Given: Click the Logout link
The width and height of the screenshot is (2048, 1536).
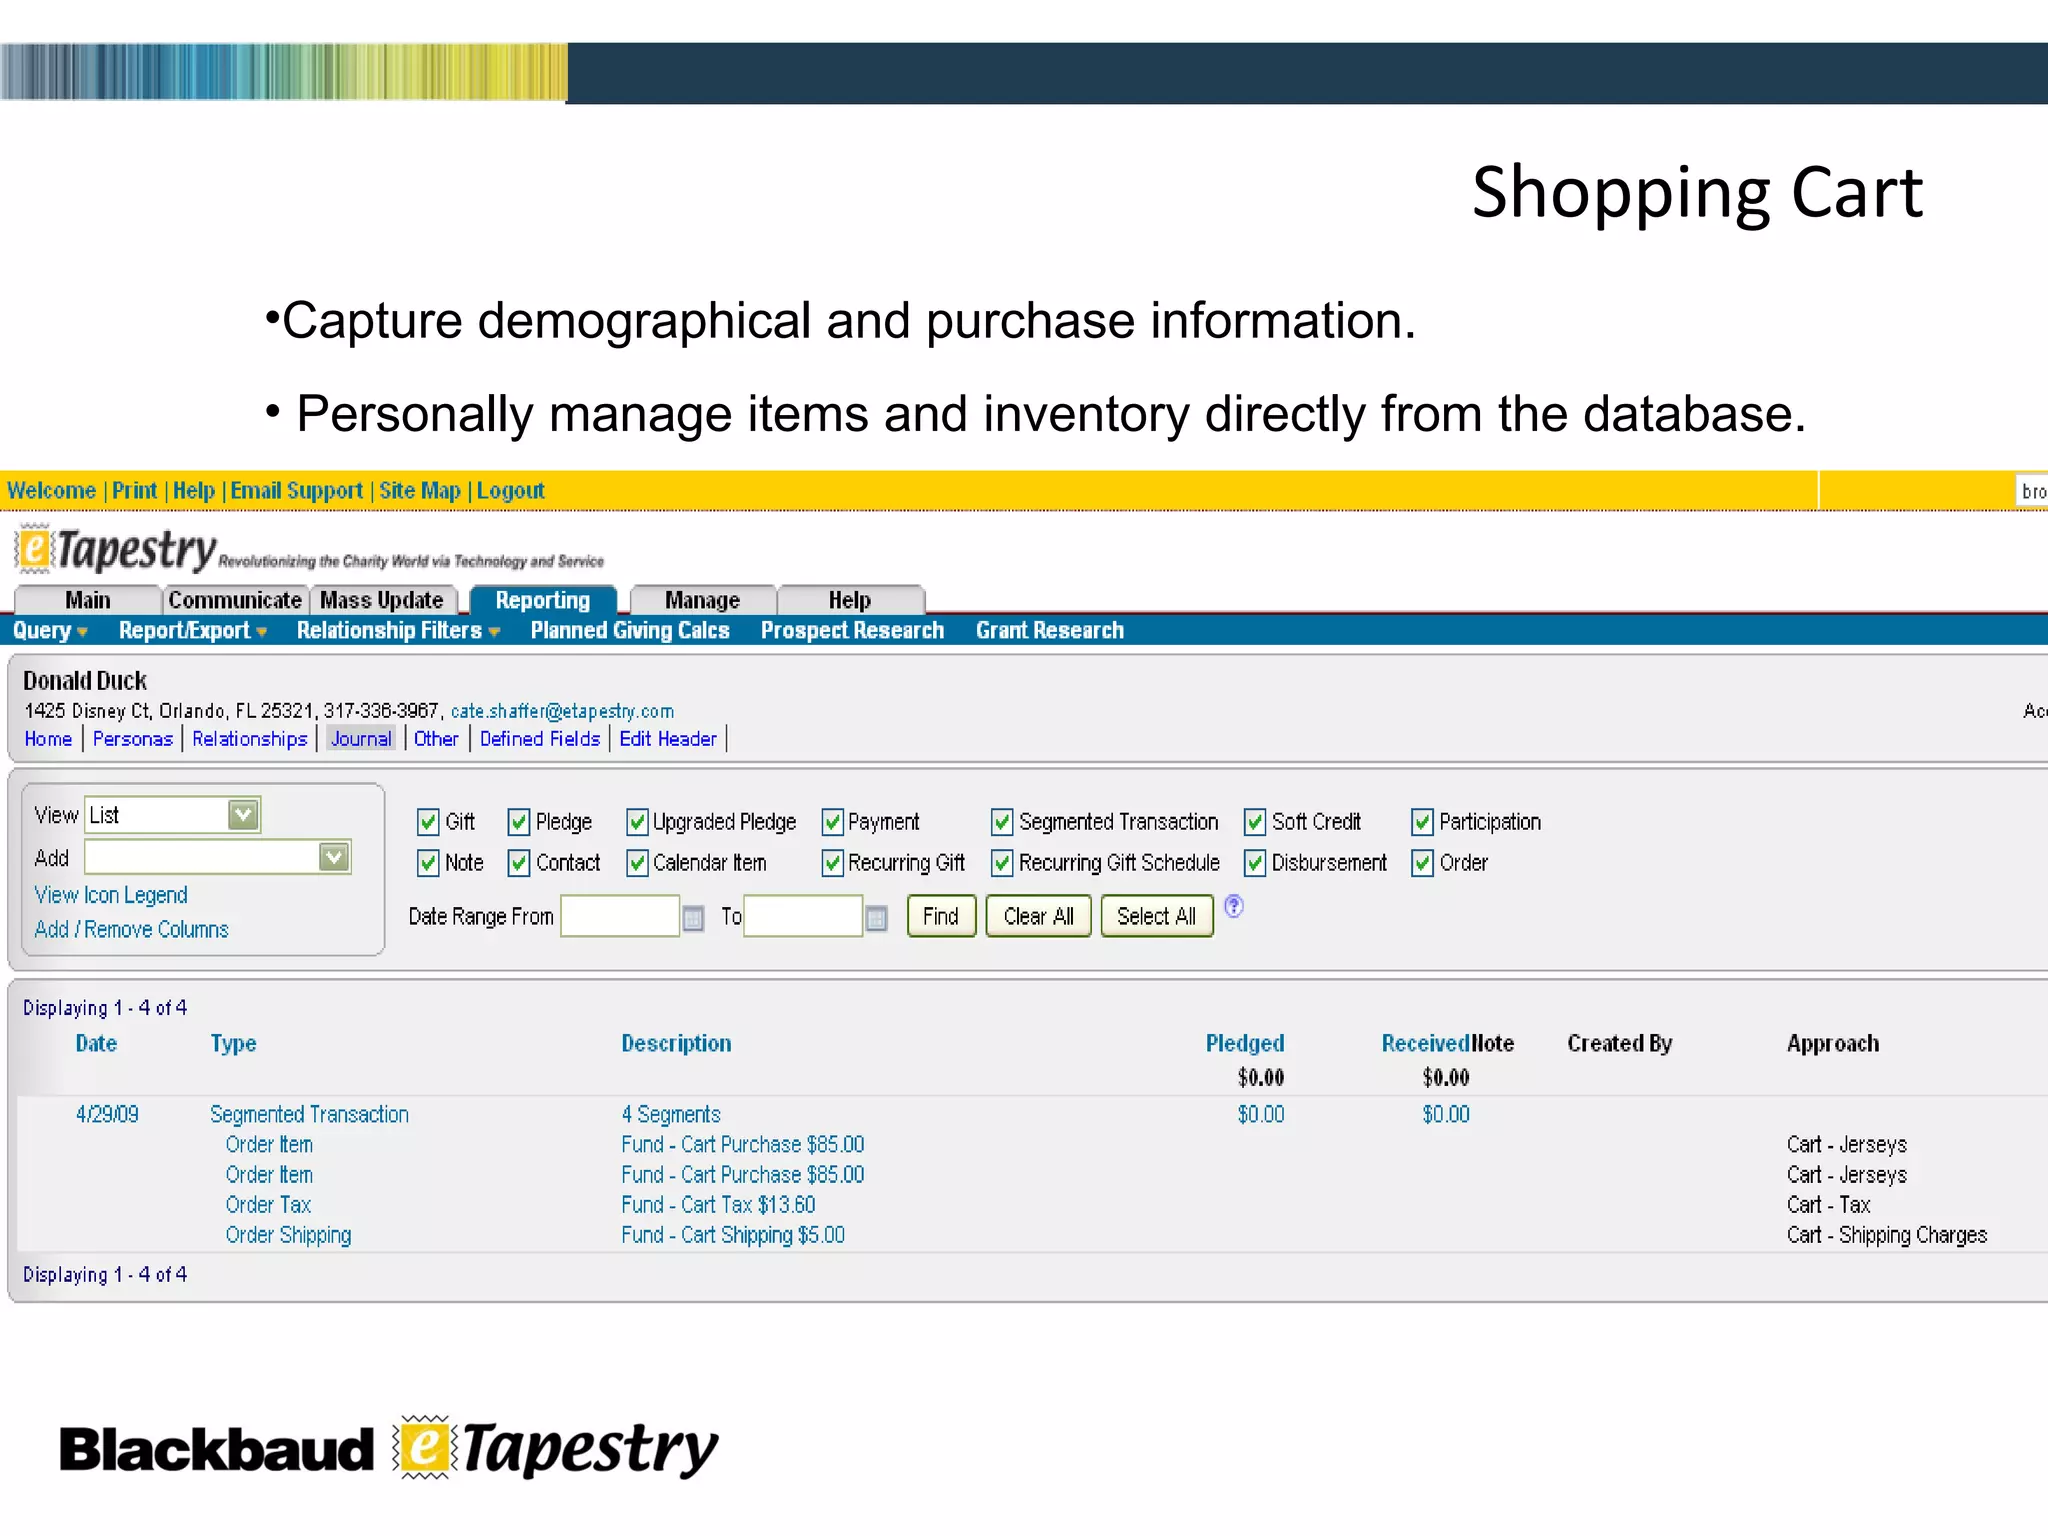Looking at the screenshot, I should pyautogui.click(x=511, y=491).
